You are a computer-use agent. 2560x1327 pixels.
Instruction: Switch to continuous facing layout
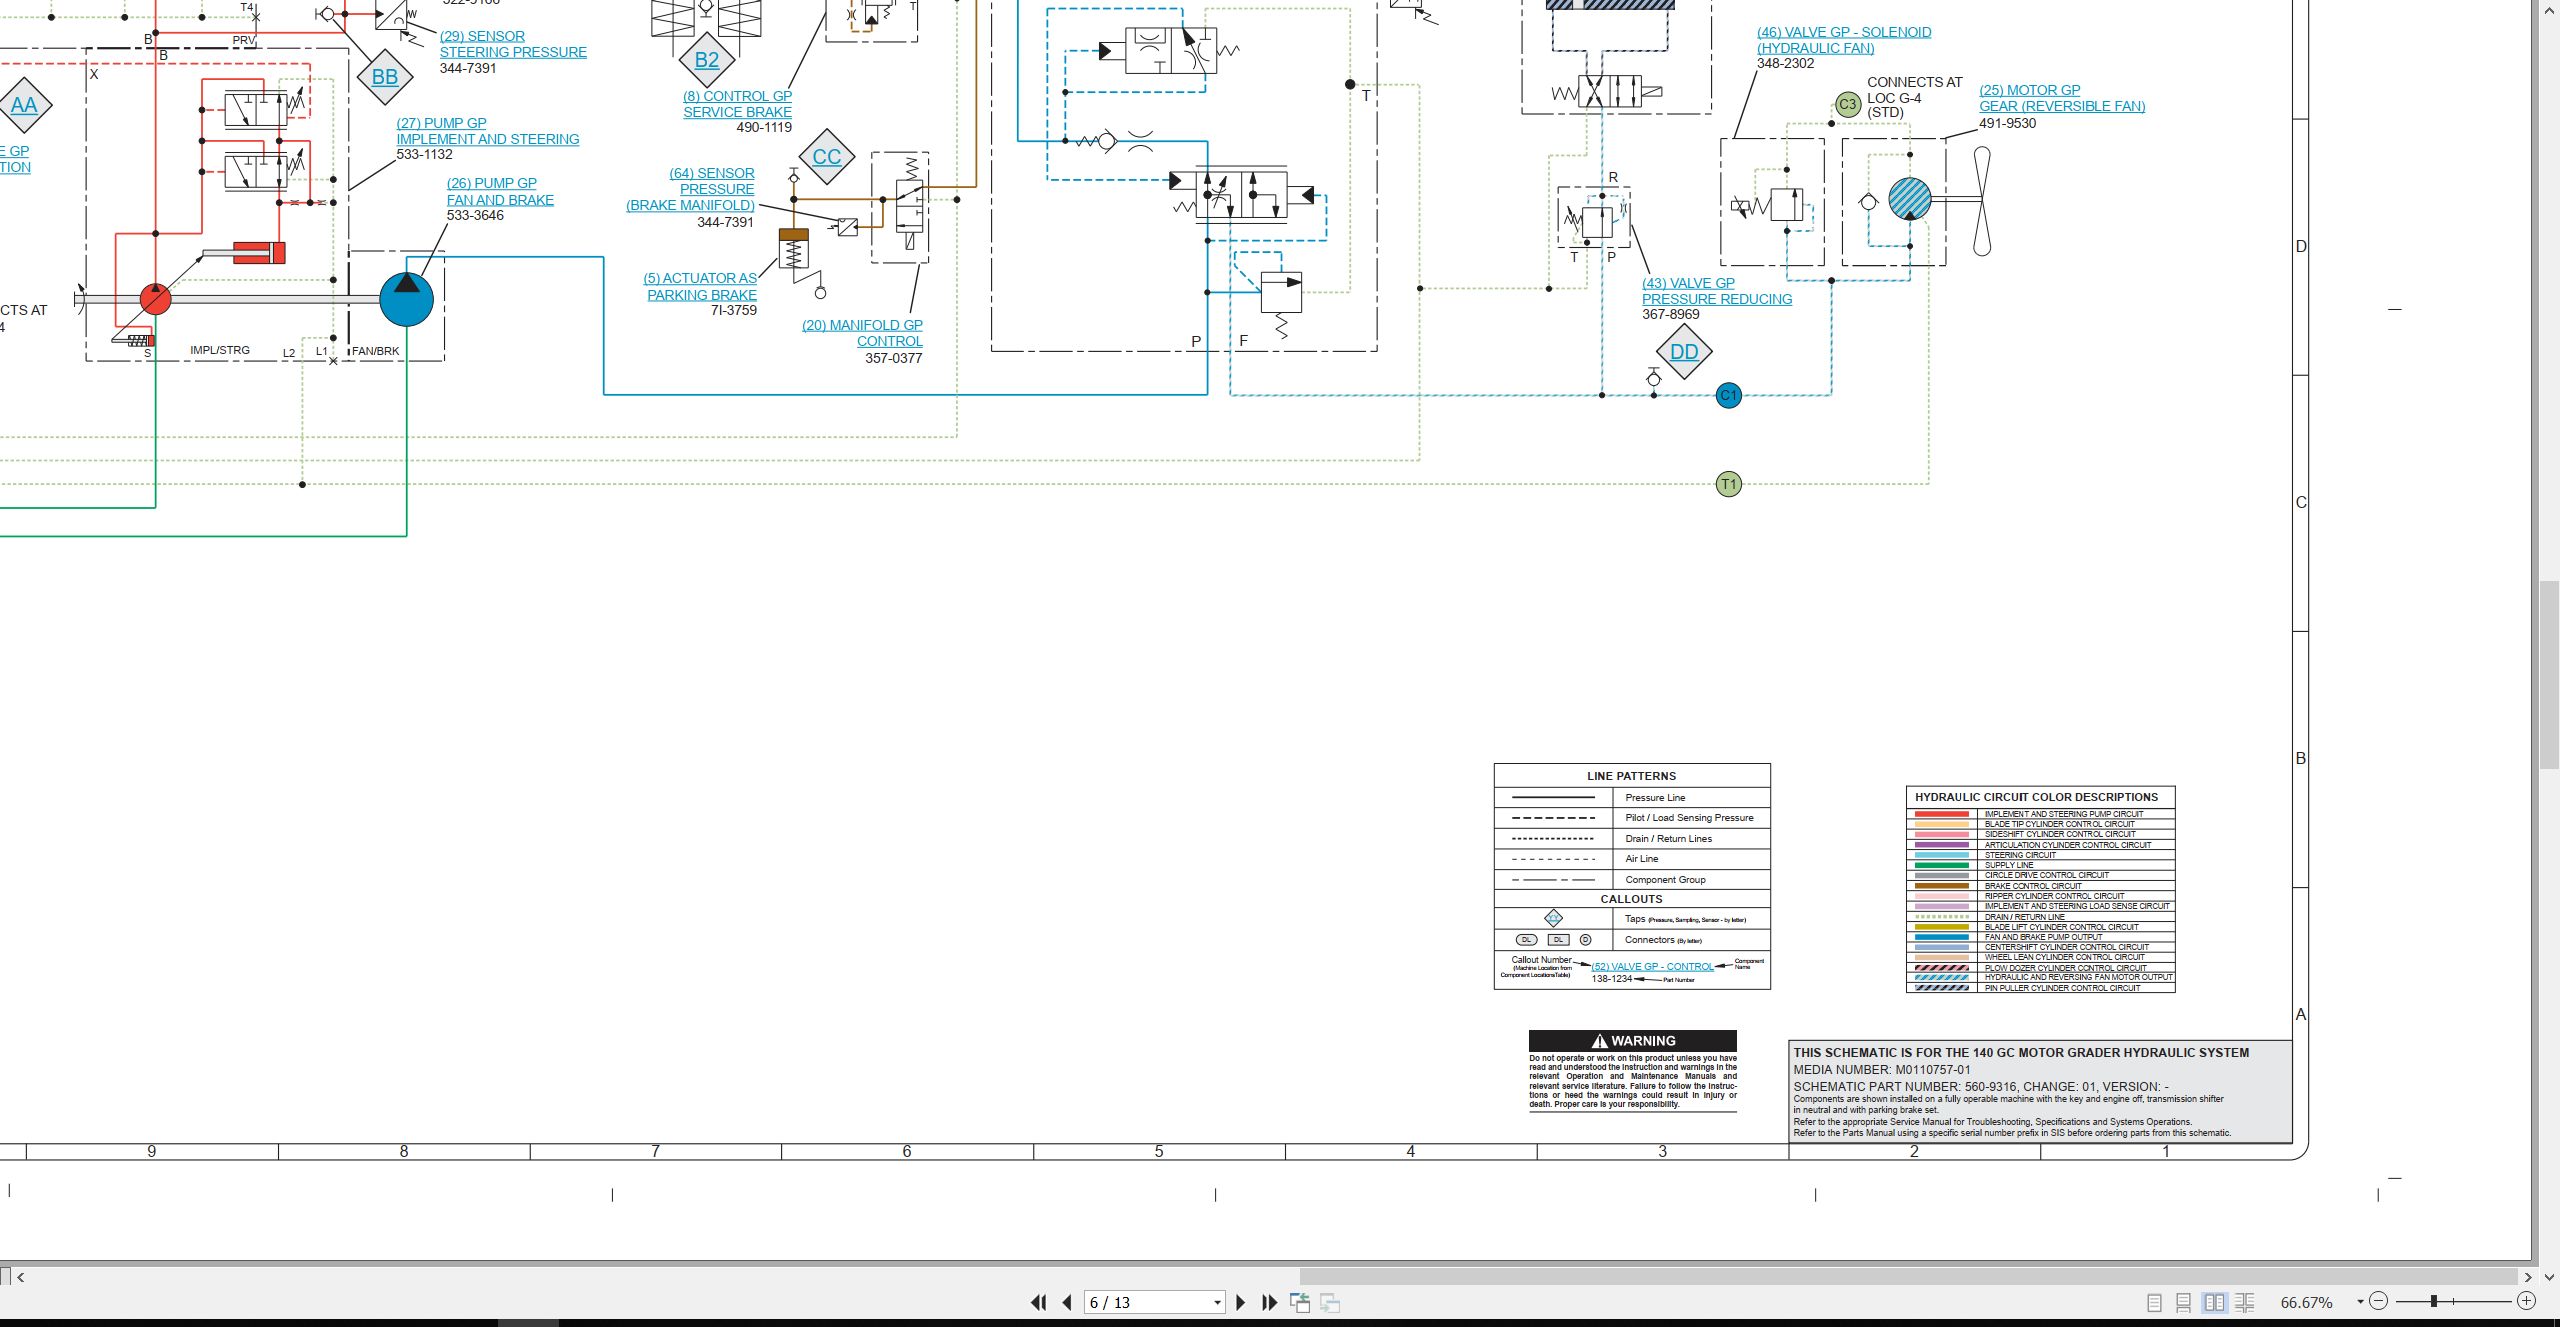click(x=2244, y=1302)
